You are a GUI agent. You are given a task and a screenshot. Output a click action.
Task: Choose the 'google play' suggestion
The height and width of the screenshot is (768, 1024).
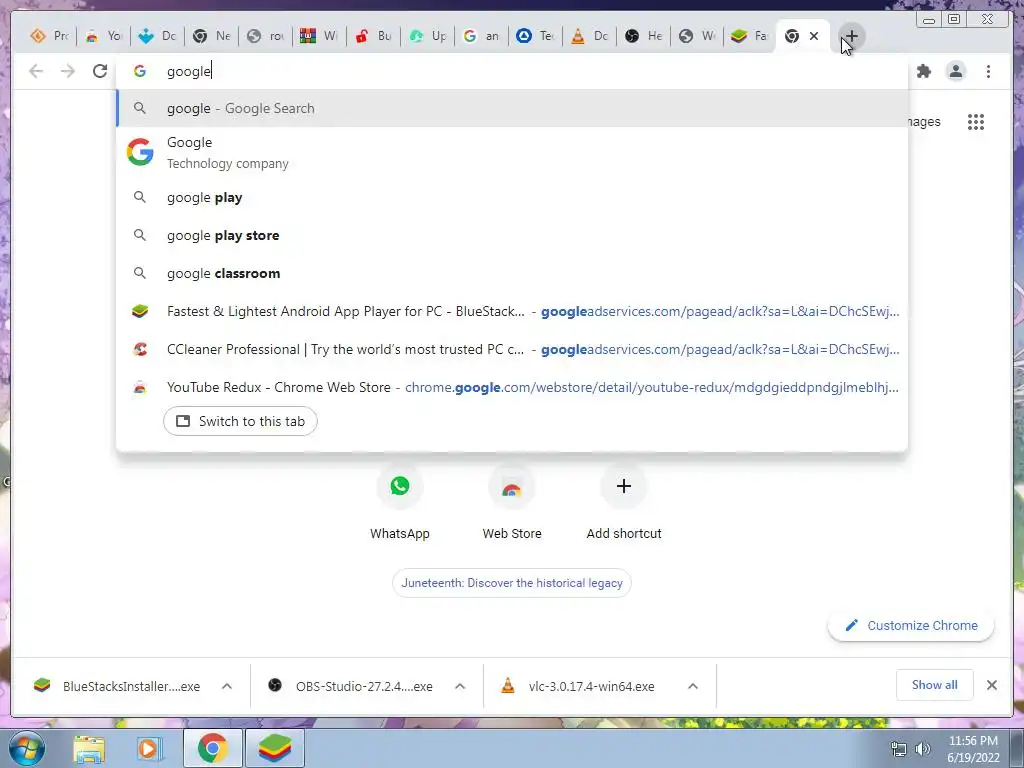click(512, 197)
